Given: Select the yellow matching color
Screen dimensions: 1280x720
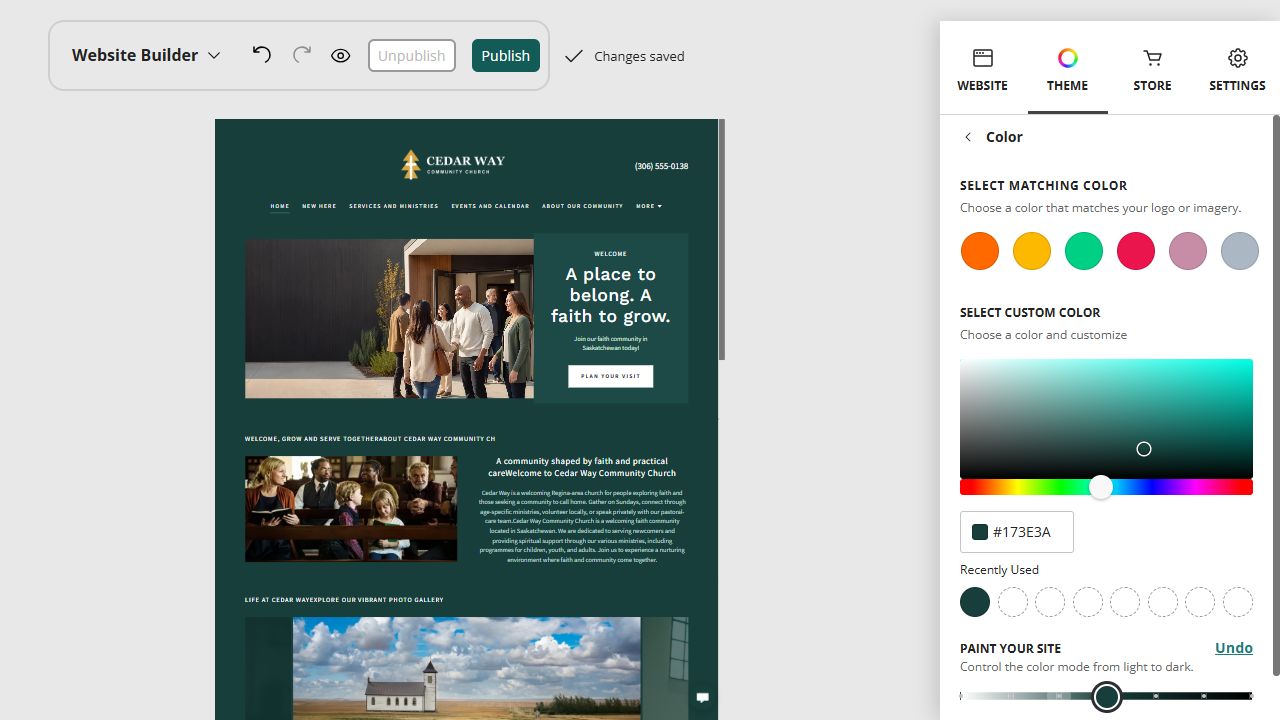Looking at the screenshot, I should click(x=1032, y=251).
